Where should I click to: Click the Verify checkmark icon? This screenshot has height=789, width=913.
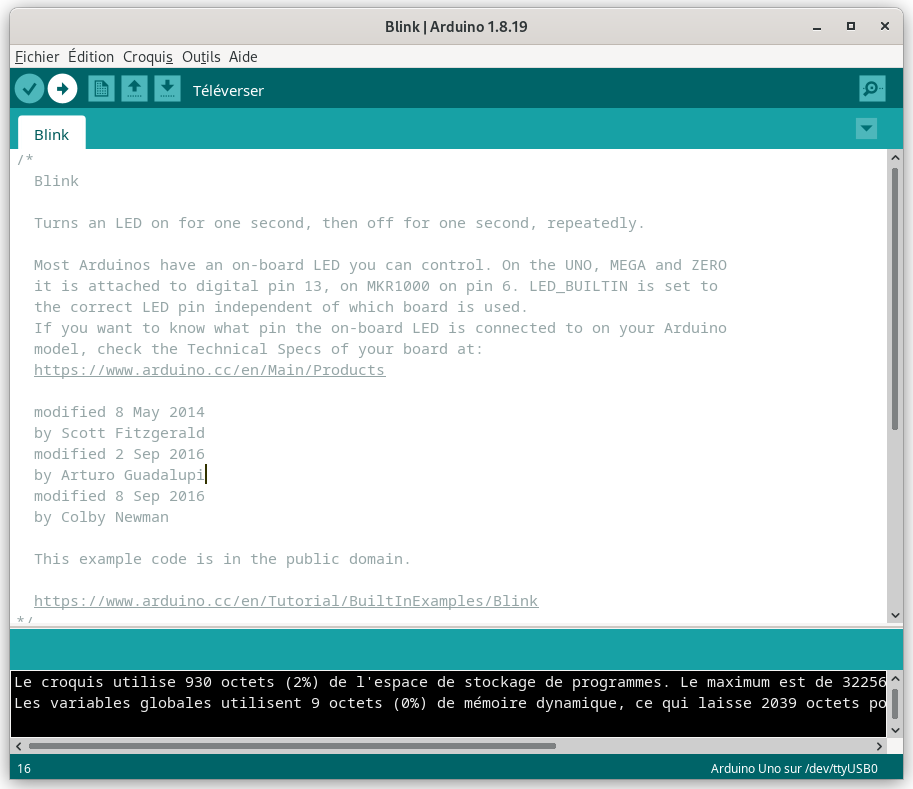(x=29, y=89)
